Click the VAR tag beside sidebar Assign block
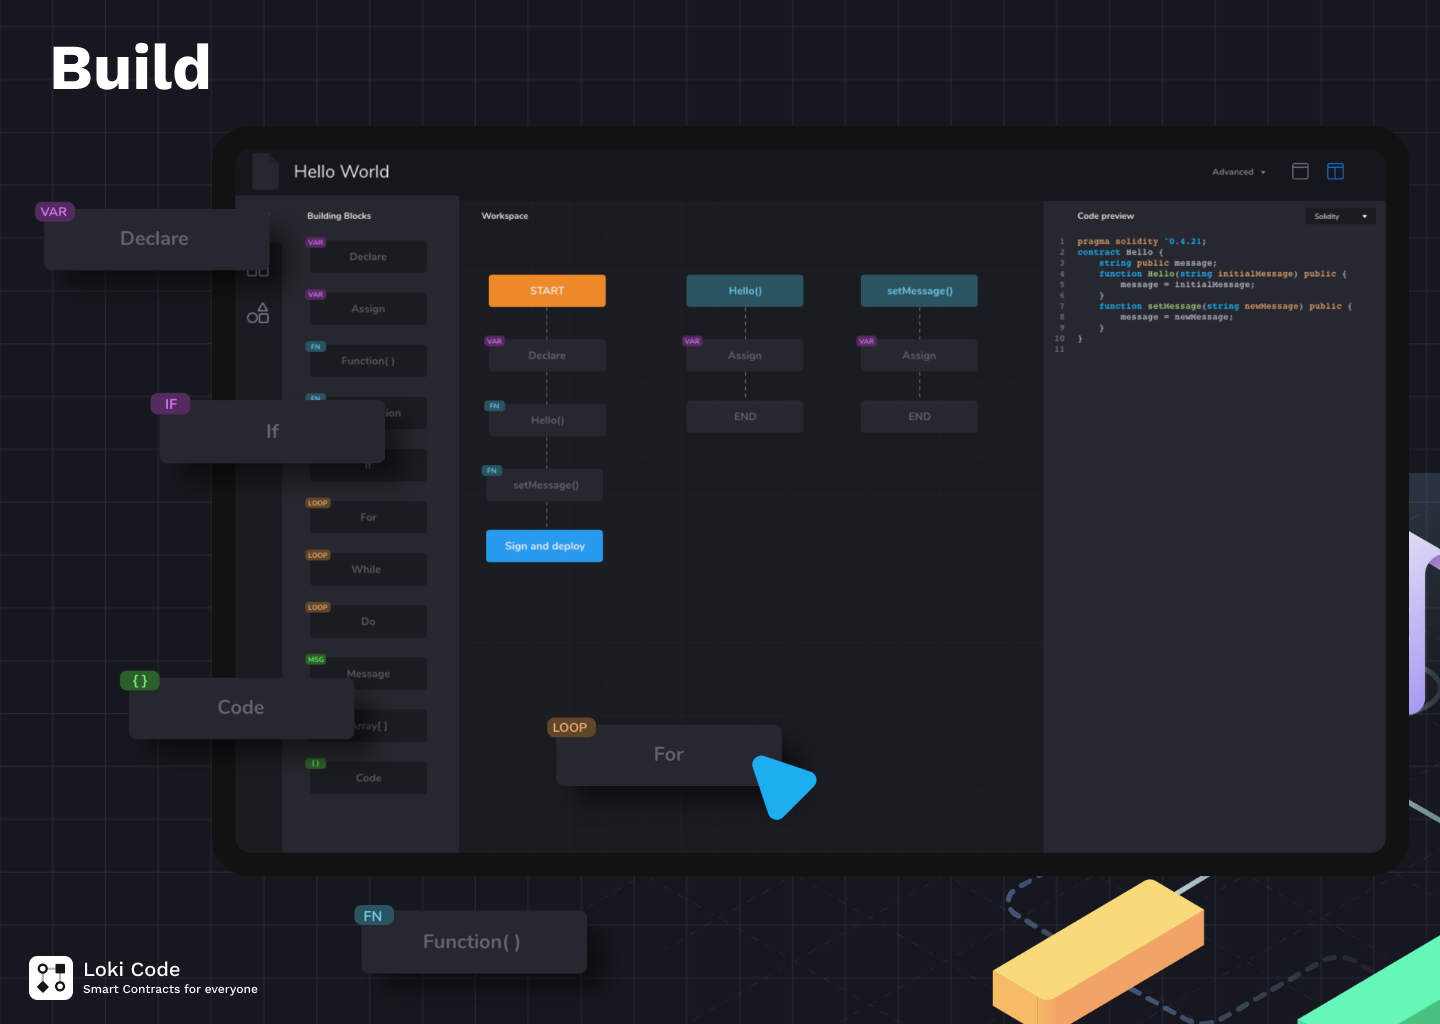Screen dimensions: 1440x1024 click(316, 294)
